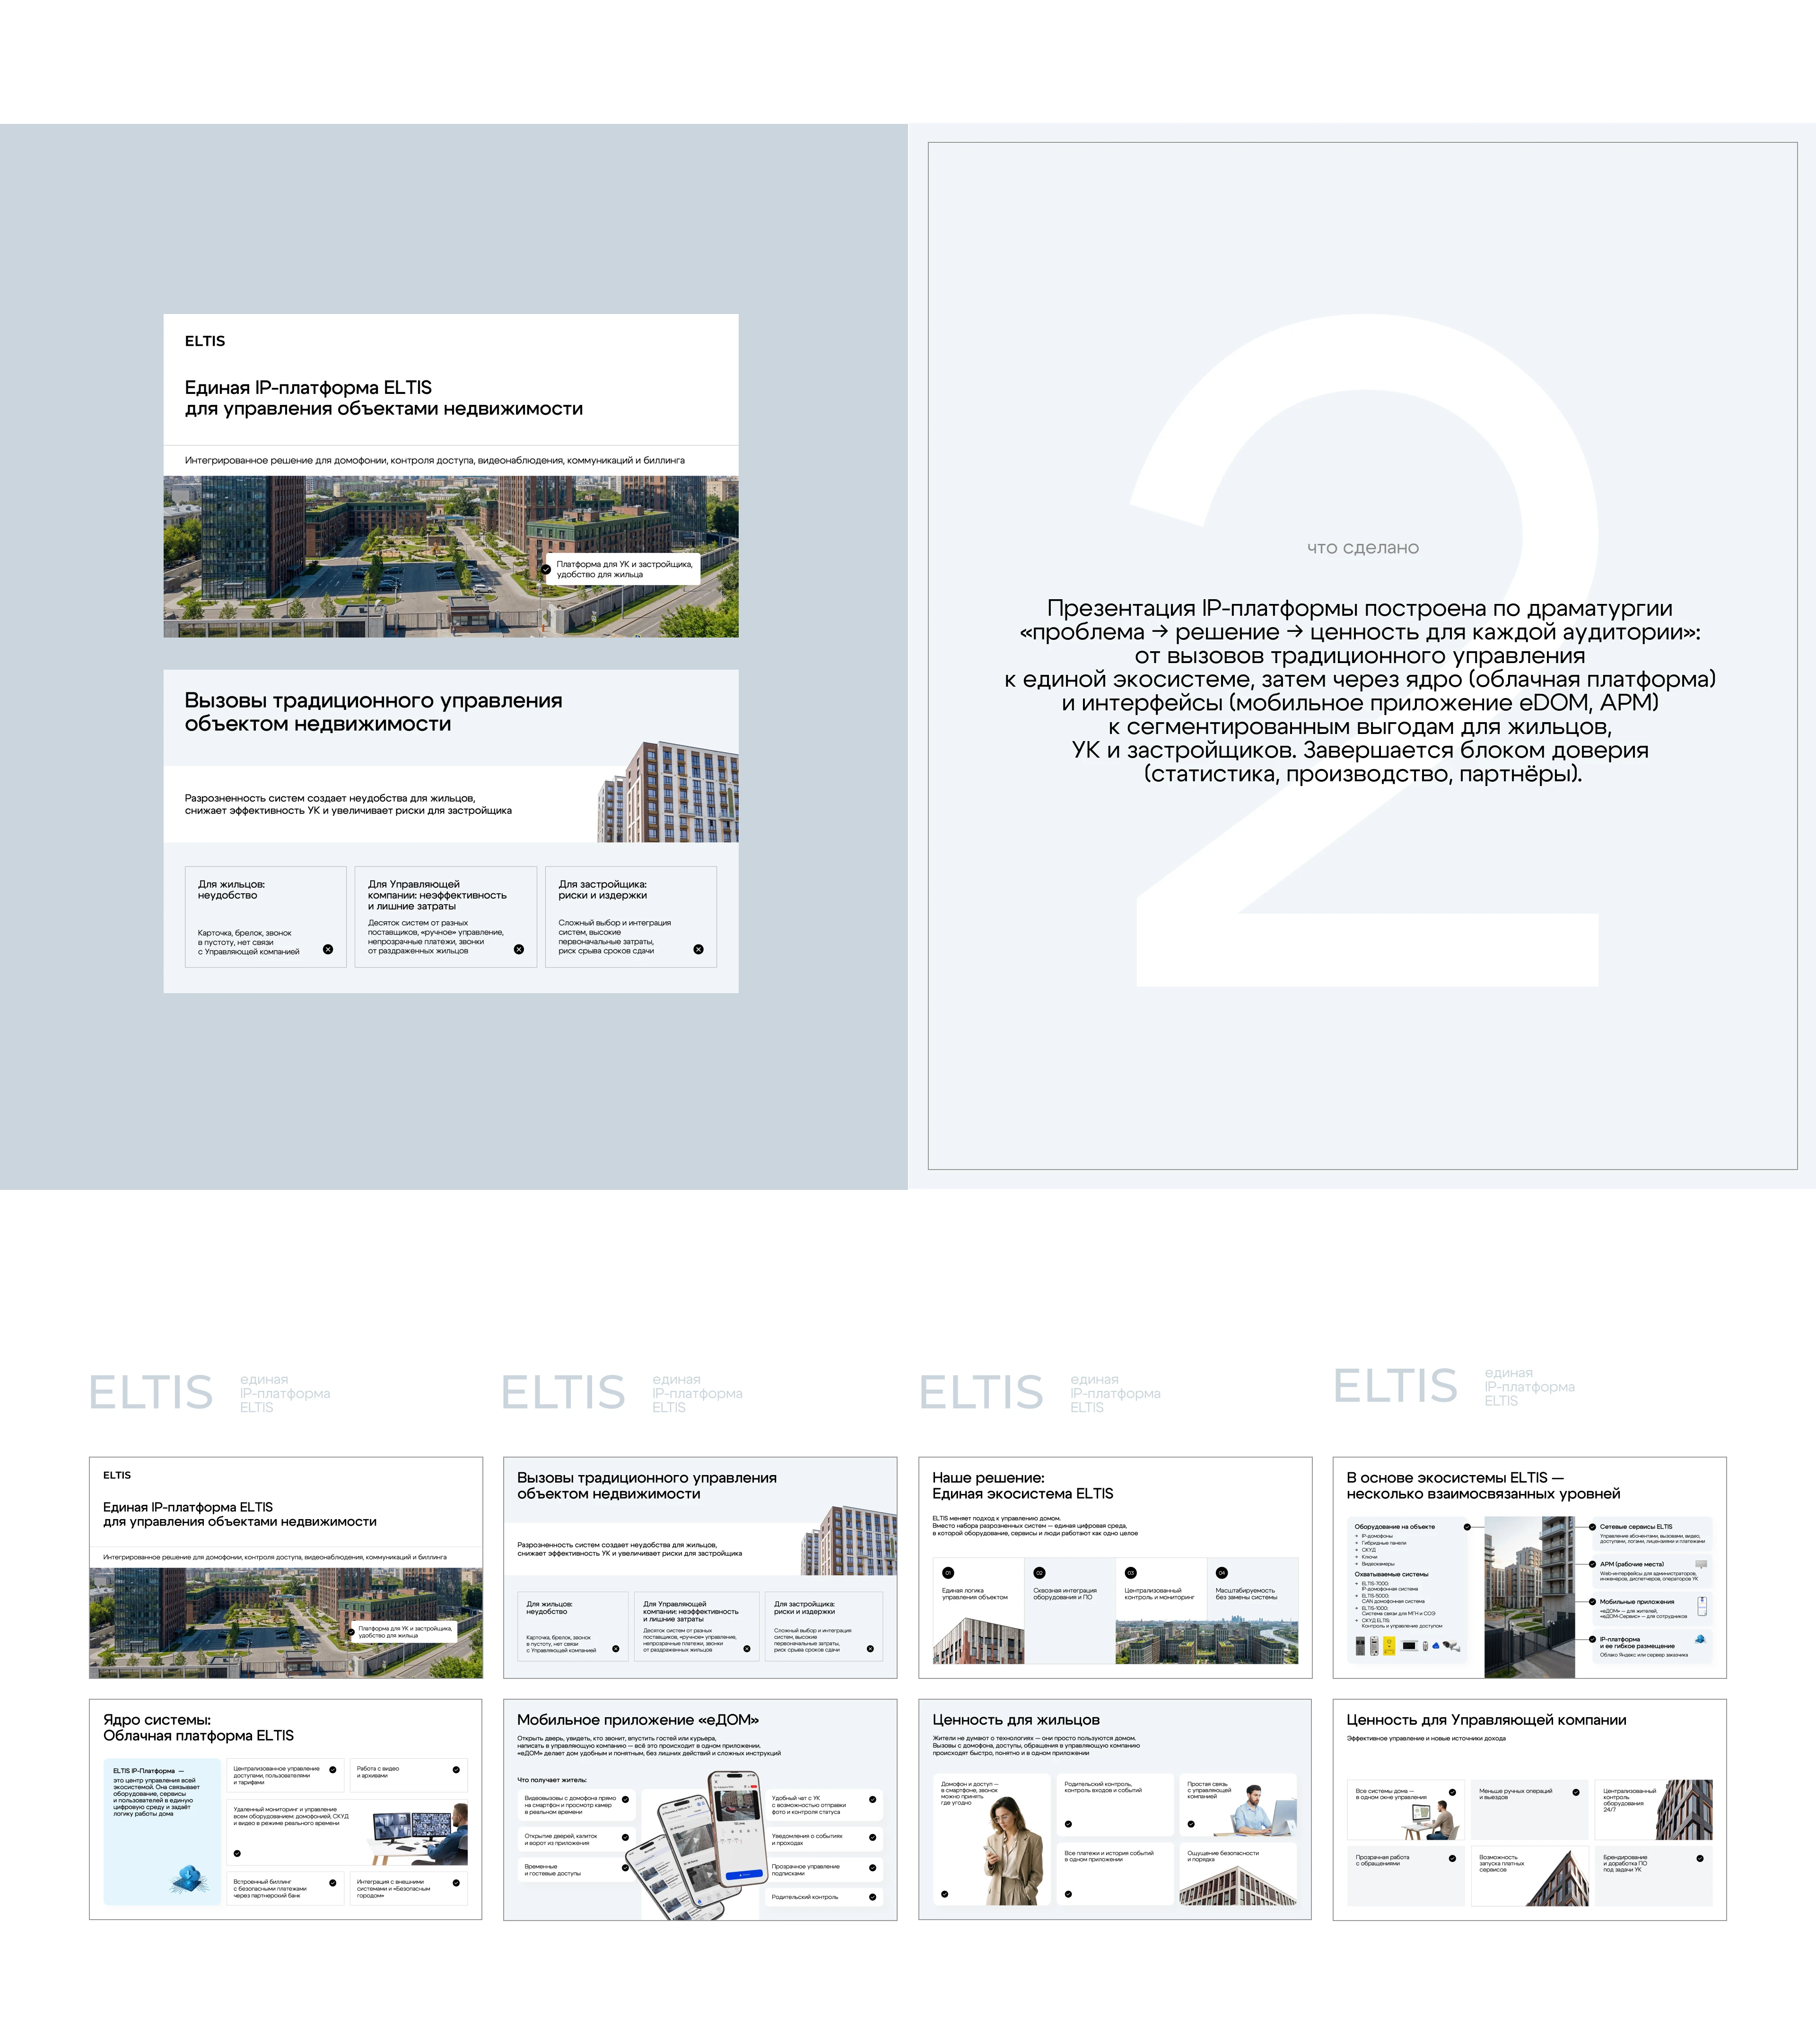This screenshot has height=2044, width=1816.
Task: Click check icon under 'Удаленный мониторинг и управление'
Action: [x=237, y=1853]
